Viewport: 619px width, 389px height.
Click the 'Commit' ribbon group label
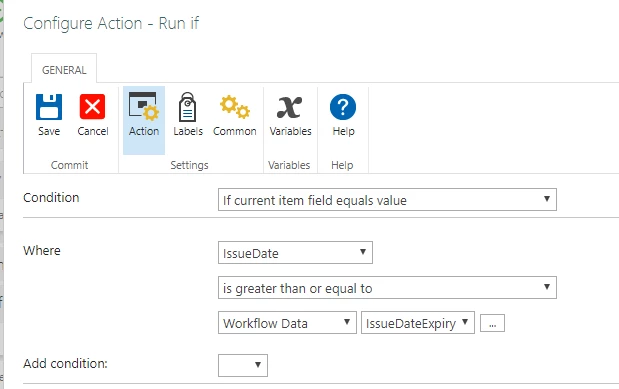[69, 165]
